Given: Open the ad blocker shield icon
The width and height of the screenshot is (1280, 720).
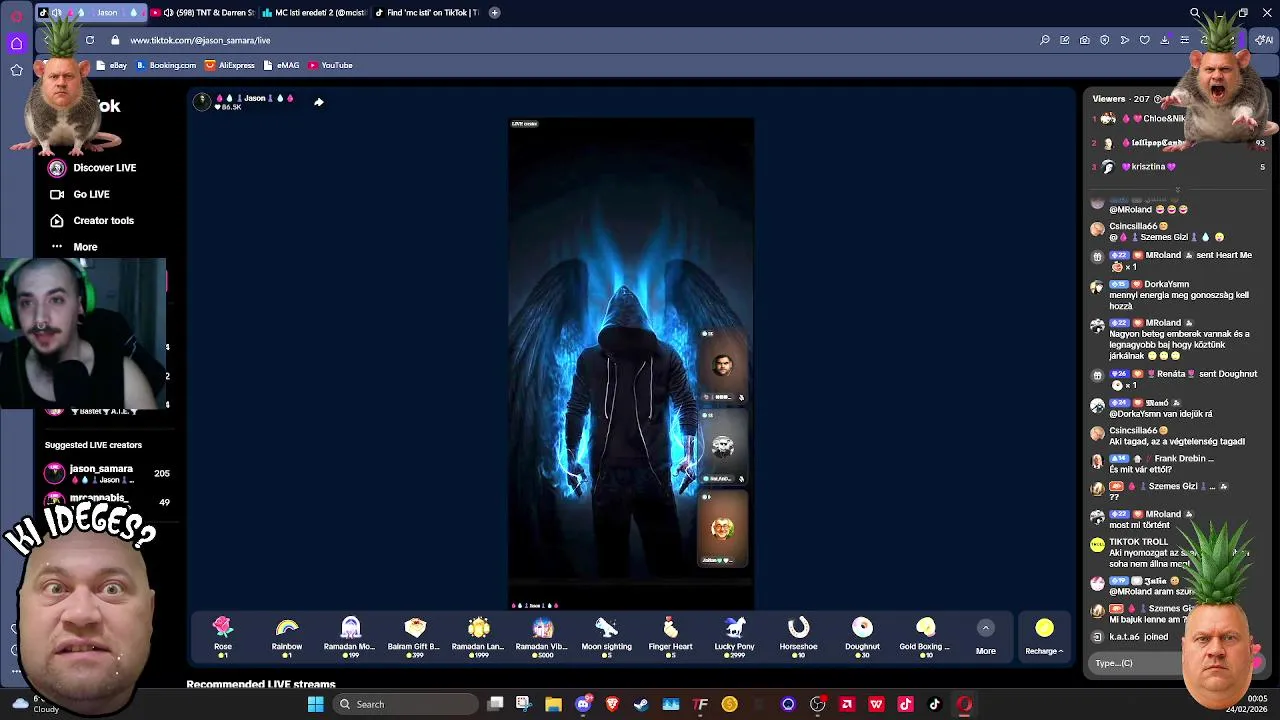Looking at the screenshot, I should click(x=1105, y=40).
